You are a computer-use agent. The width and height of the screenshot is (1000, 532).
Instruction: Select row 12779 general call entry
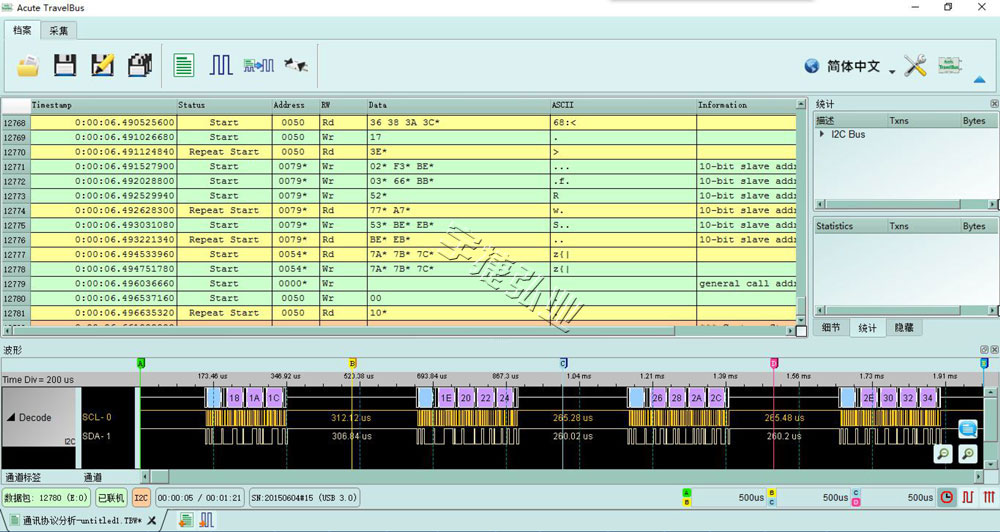coord(399,283)
